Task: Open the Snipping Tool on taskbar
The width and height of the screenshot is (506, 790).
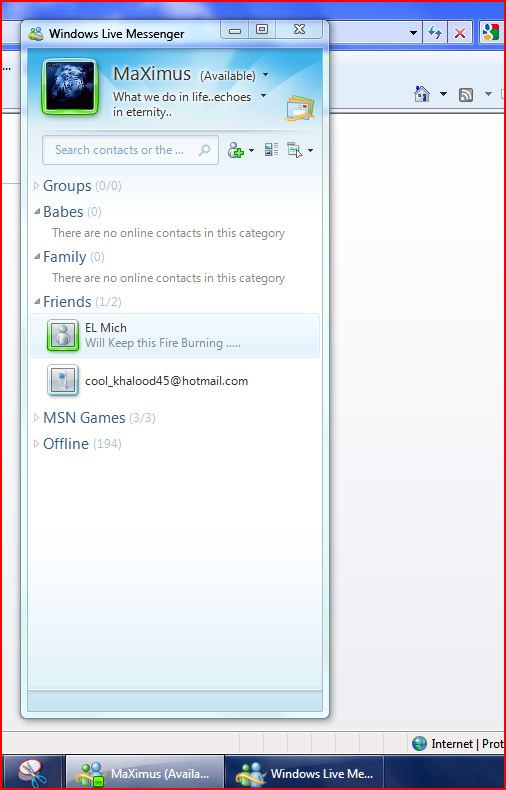Action: coord(32,772)
